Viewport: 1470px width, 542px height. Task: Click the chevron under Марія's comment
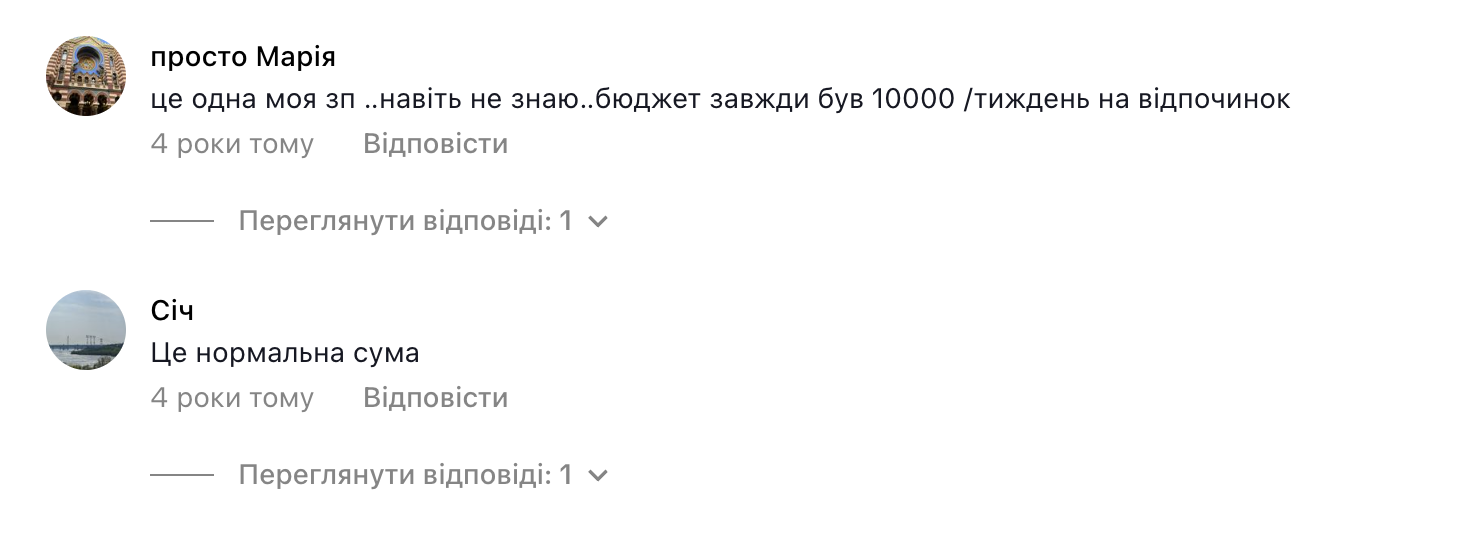tap(598, 221)
